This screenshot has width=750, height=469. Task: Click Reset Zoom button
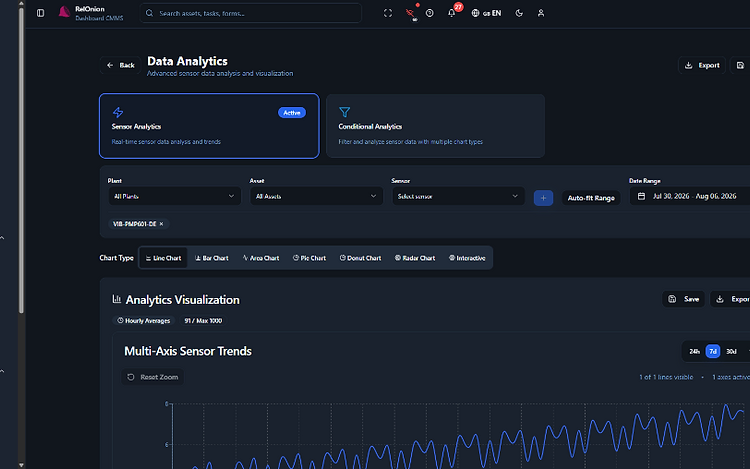point(153,377)
